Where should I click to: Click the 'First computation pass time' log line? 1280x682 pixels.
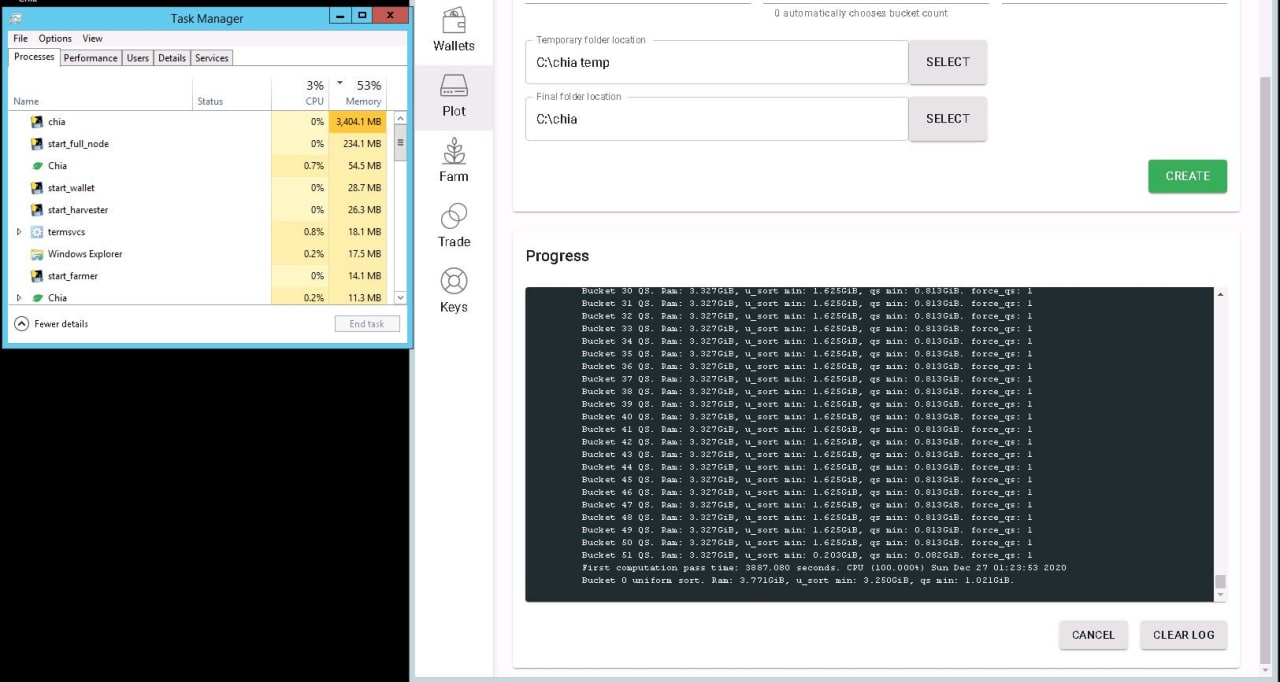824,568
